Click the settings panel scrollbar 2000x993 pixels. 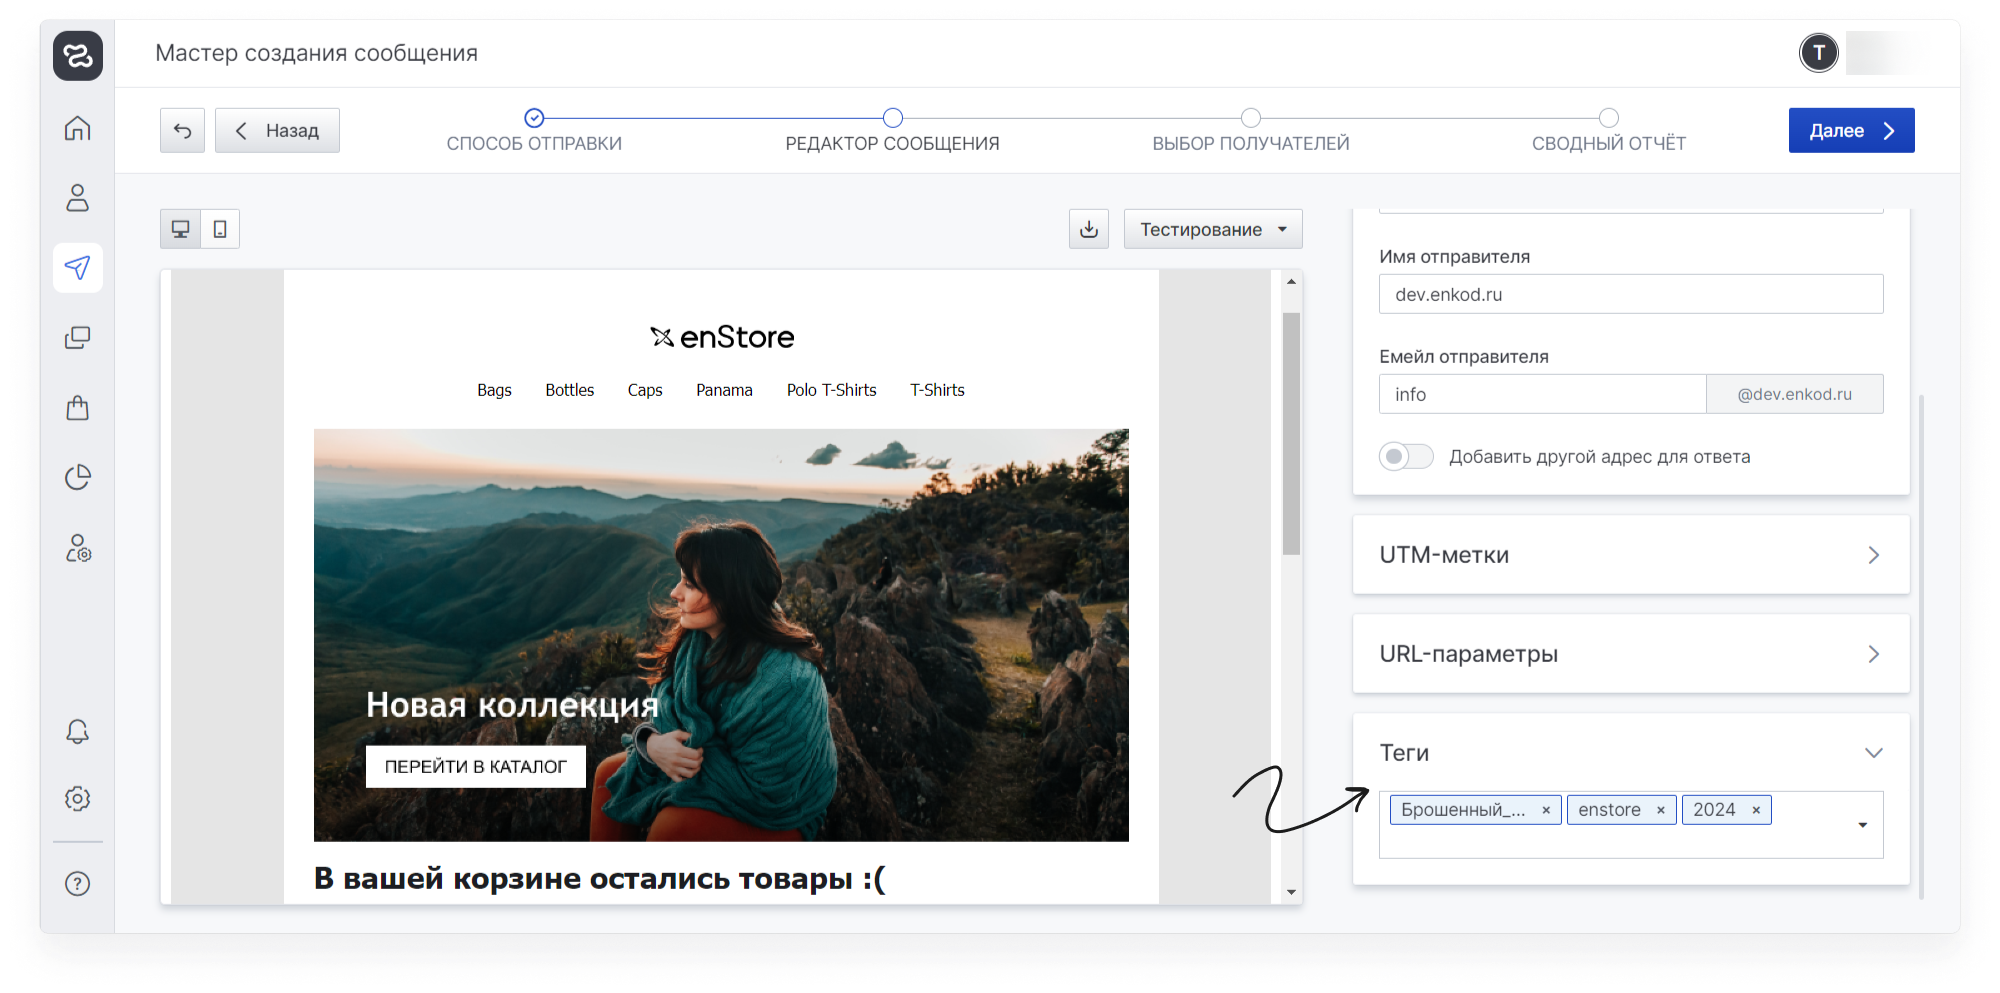pyautogui.click(x=1921, y=647)
